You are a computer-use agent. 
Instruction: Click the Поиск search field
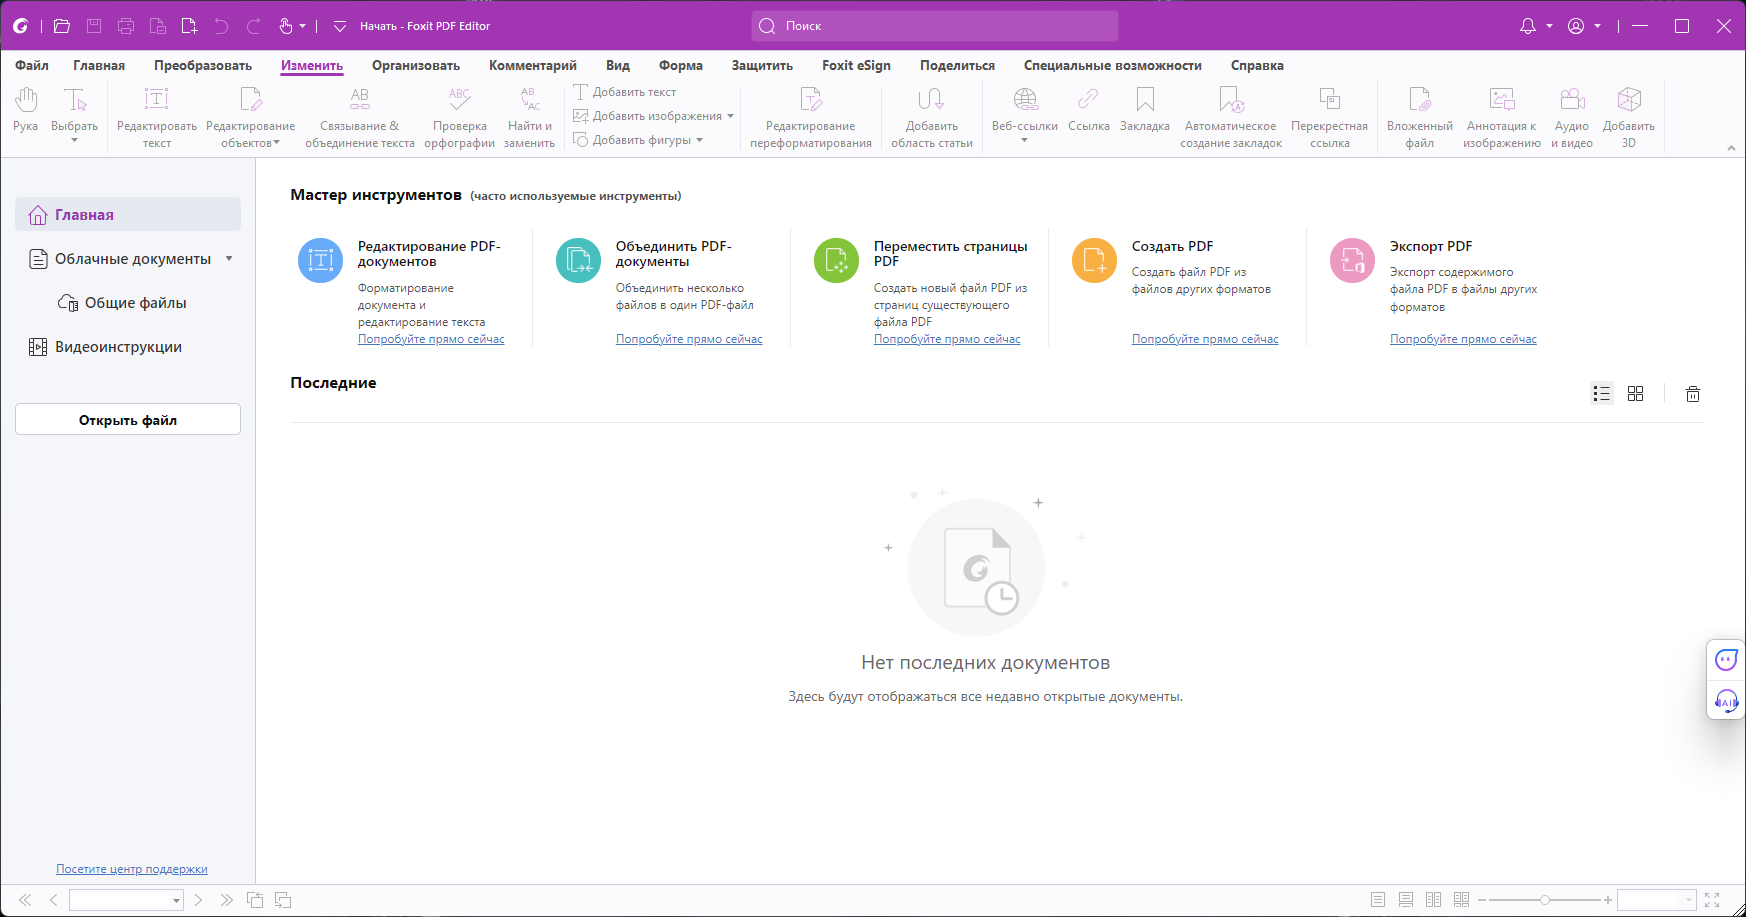[935, 26]
